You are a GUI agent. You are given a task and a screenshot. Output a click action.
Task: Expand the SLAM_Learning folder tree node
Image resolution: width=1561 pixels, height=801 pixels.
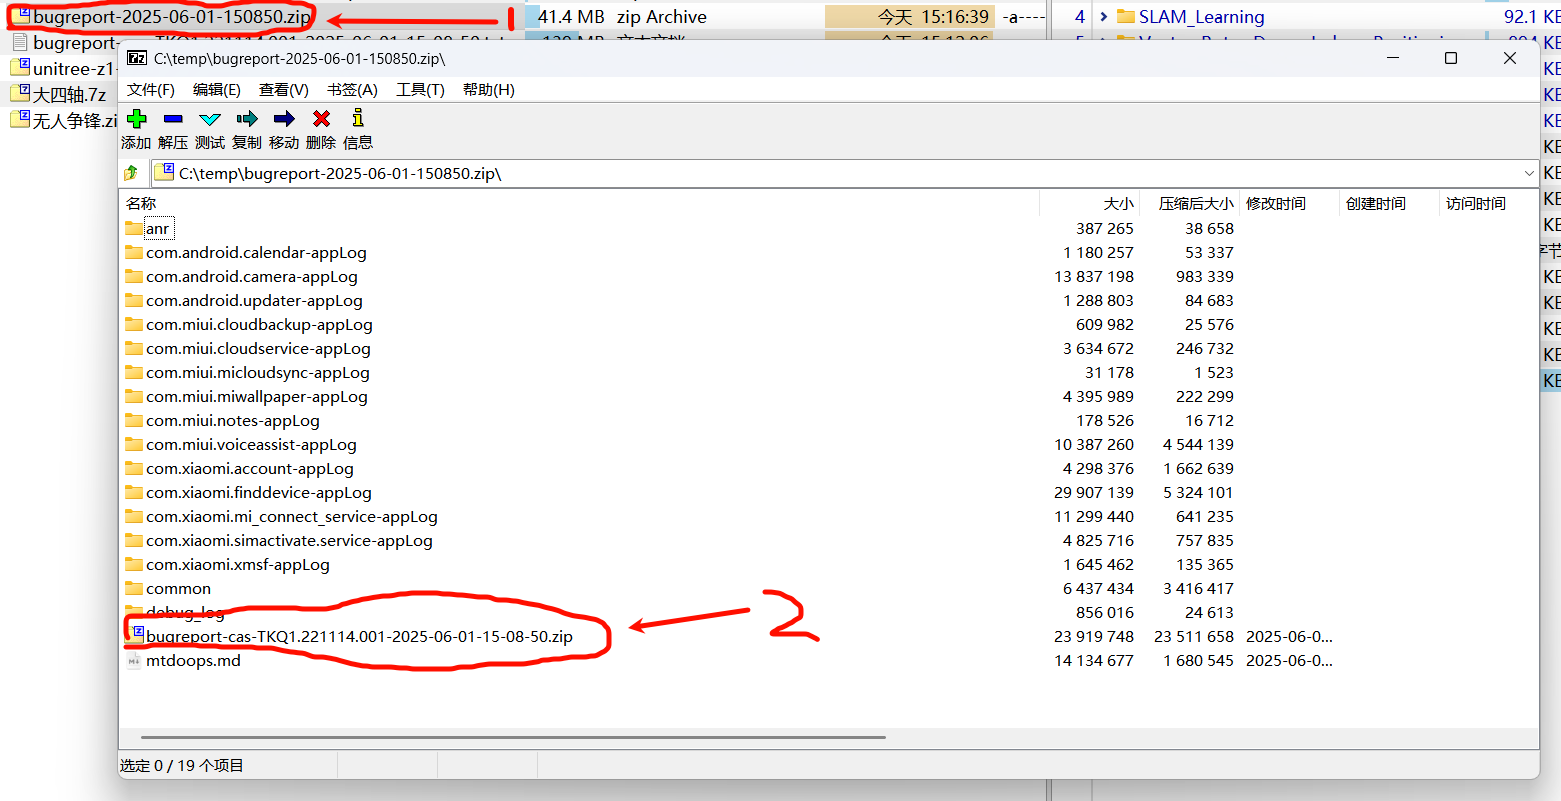pyautogui.click(x=1103, y=17)
